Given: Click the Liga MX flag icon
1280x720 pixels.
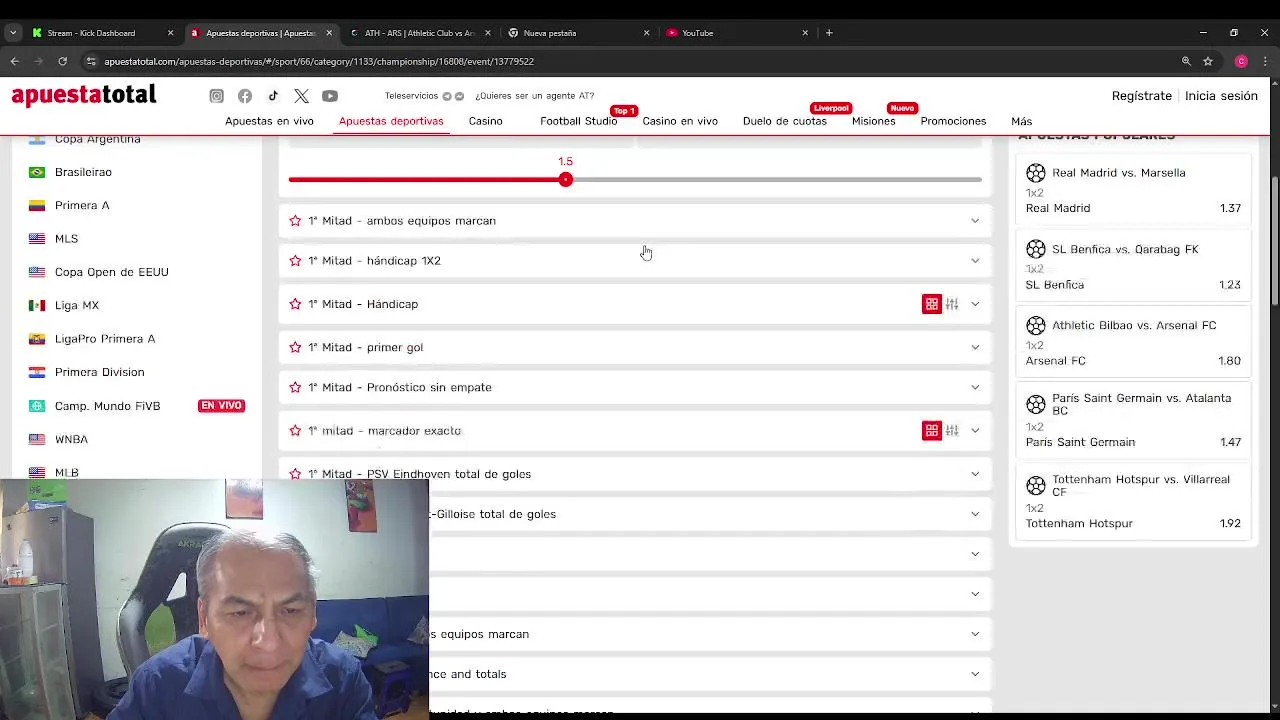Looking at the screenshot, I should [x=37, y=305].
